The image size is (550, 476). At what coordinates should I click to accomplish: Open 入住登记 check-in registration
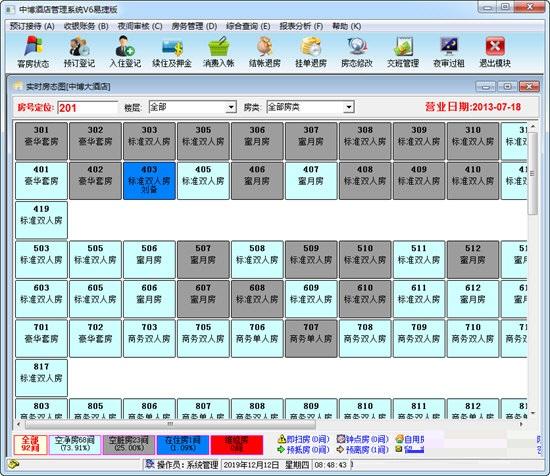(x=125, y=51)
